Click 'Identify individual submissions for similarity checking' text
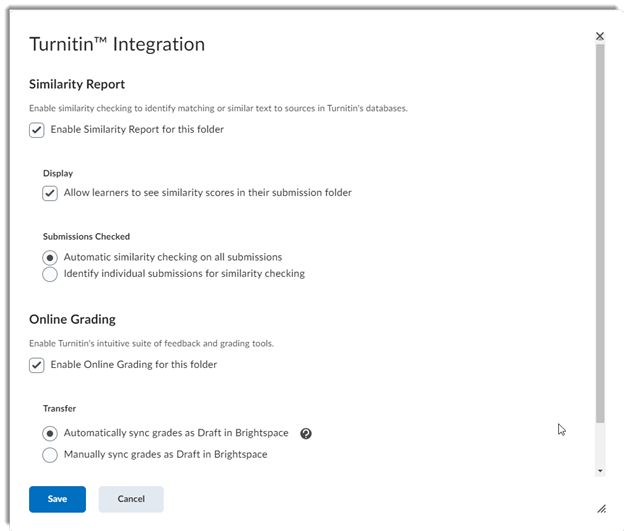Image resolution: width=624 pixels, height=531 pixels. tap(184, 273)
